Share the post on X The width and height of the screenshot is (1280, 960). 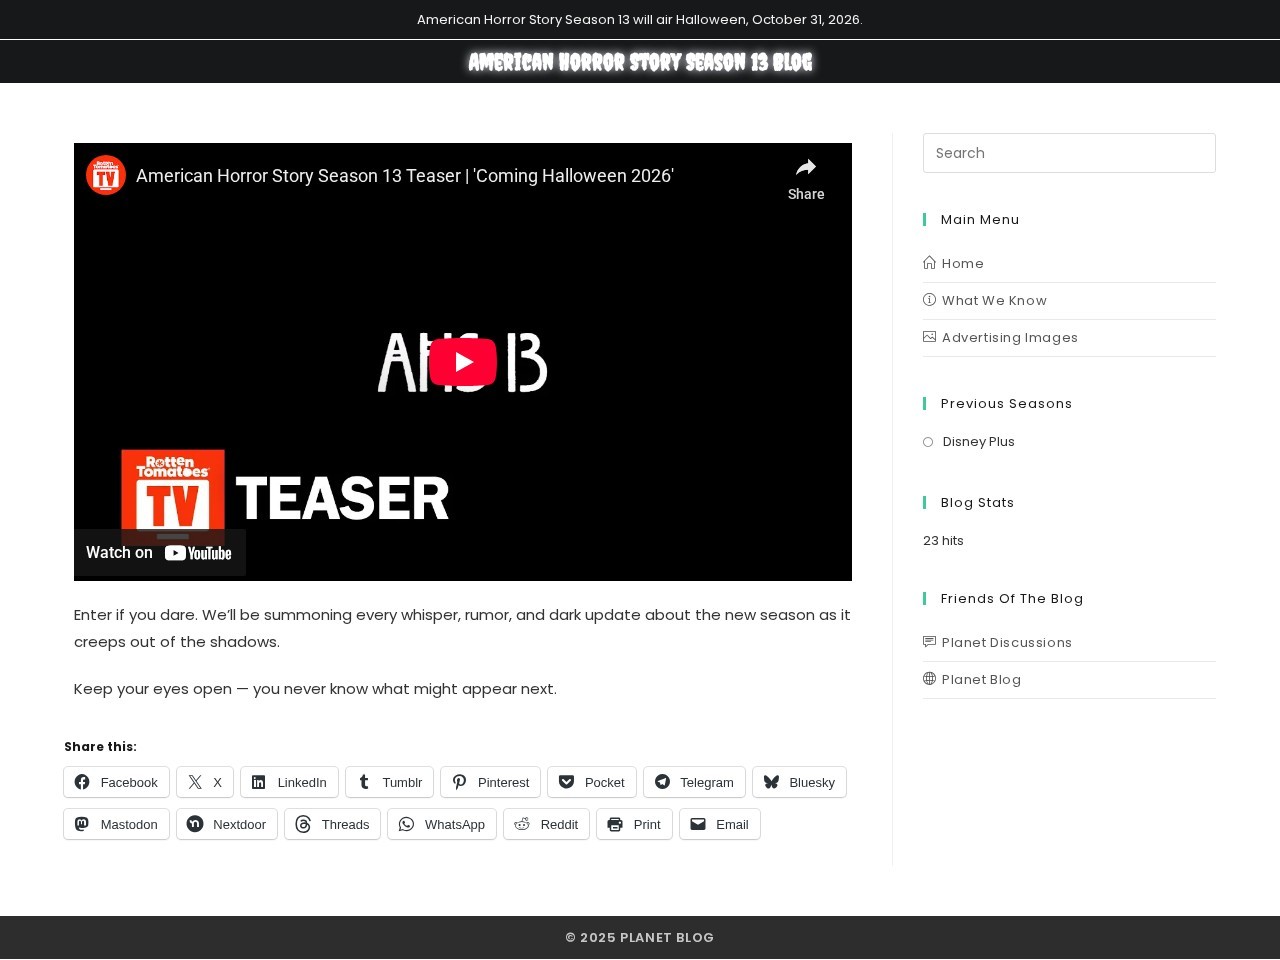205,782
